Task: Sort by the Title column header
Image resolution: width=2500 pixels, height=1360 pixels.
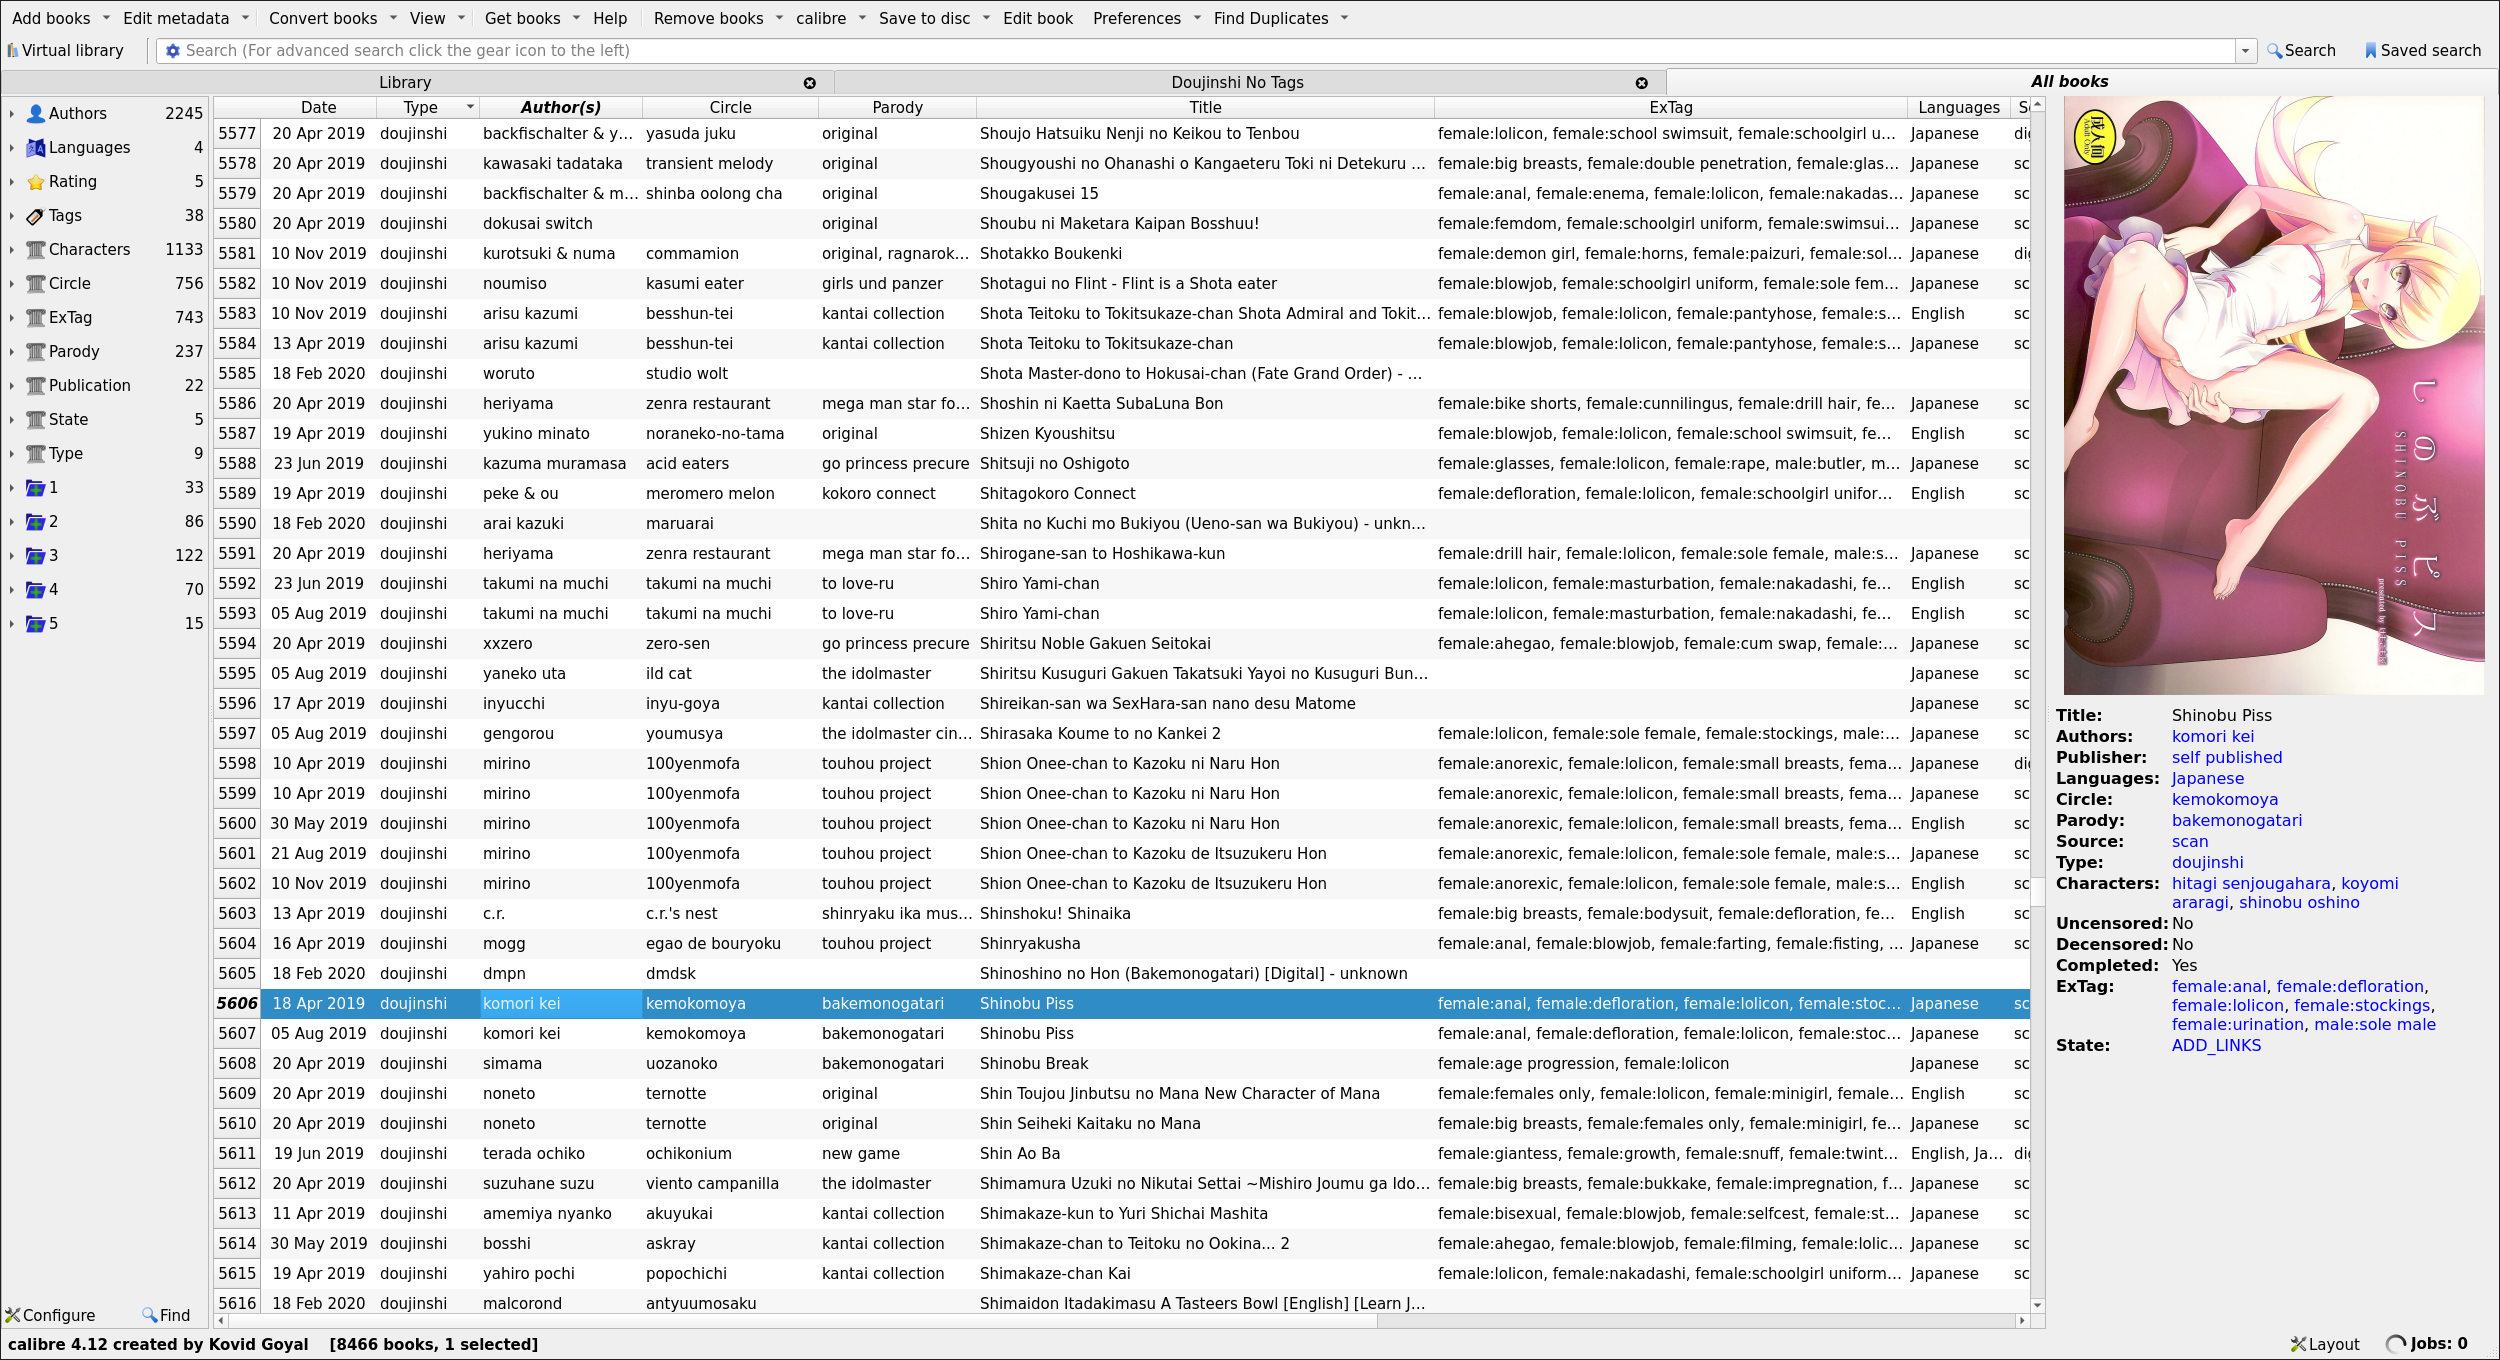Action: pyautogui.click(x=1204, y=107)
